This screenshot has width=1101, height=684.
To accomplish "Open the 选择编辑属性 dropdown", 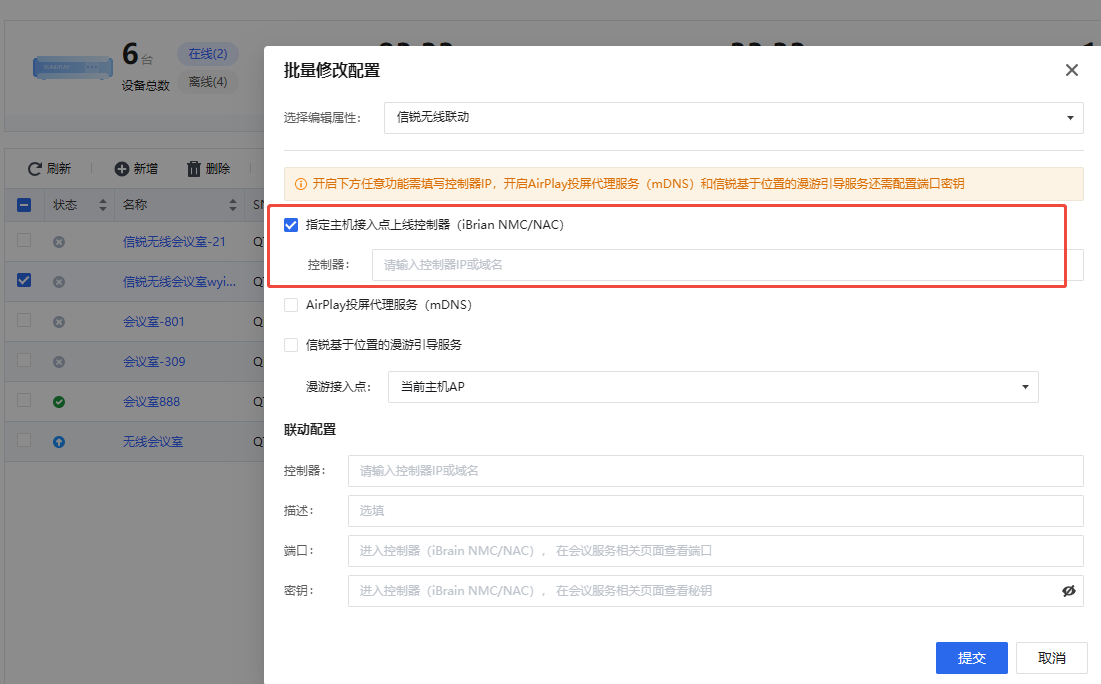I will click(x=733, y=117).
